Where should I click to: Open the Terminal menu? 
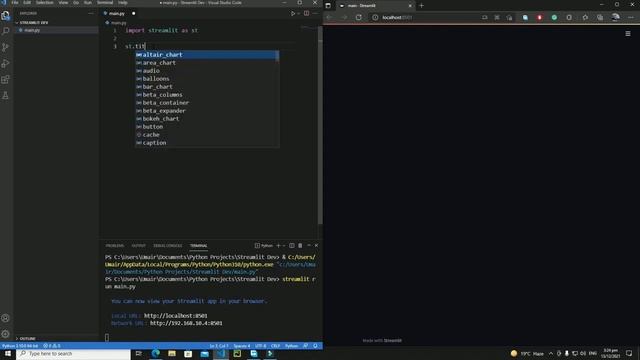(105, 2)
